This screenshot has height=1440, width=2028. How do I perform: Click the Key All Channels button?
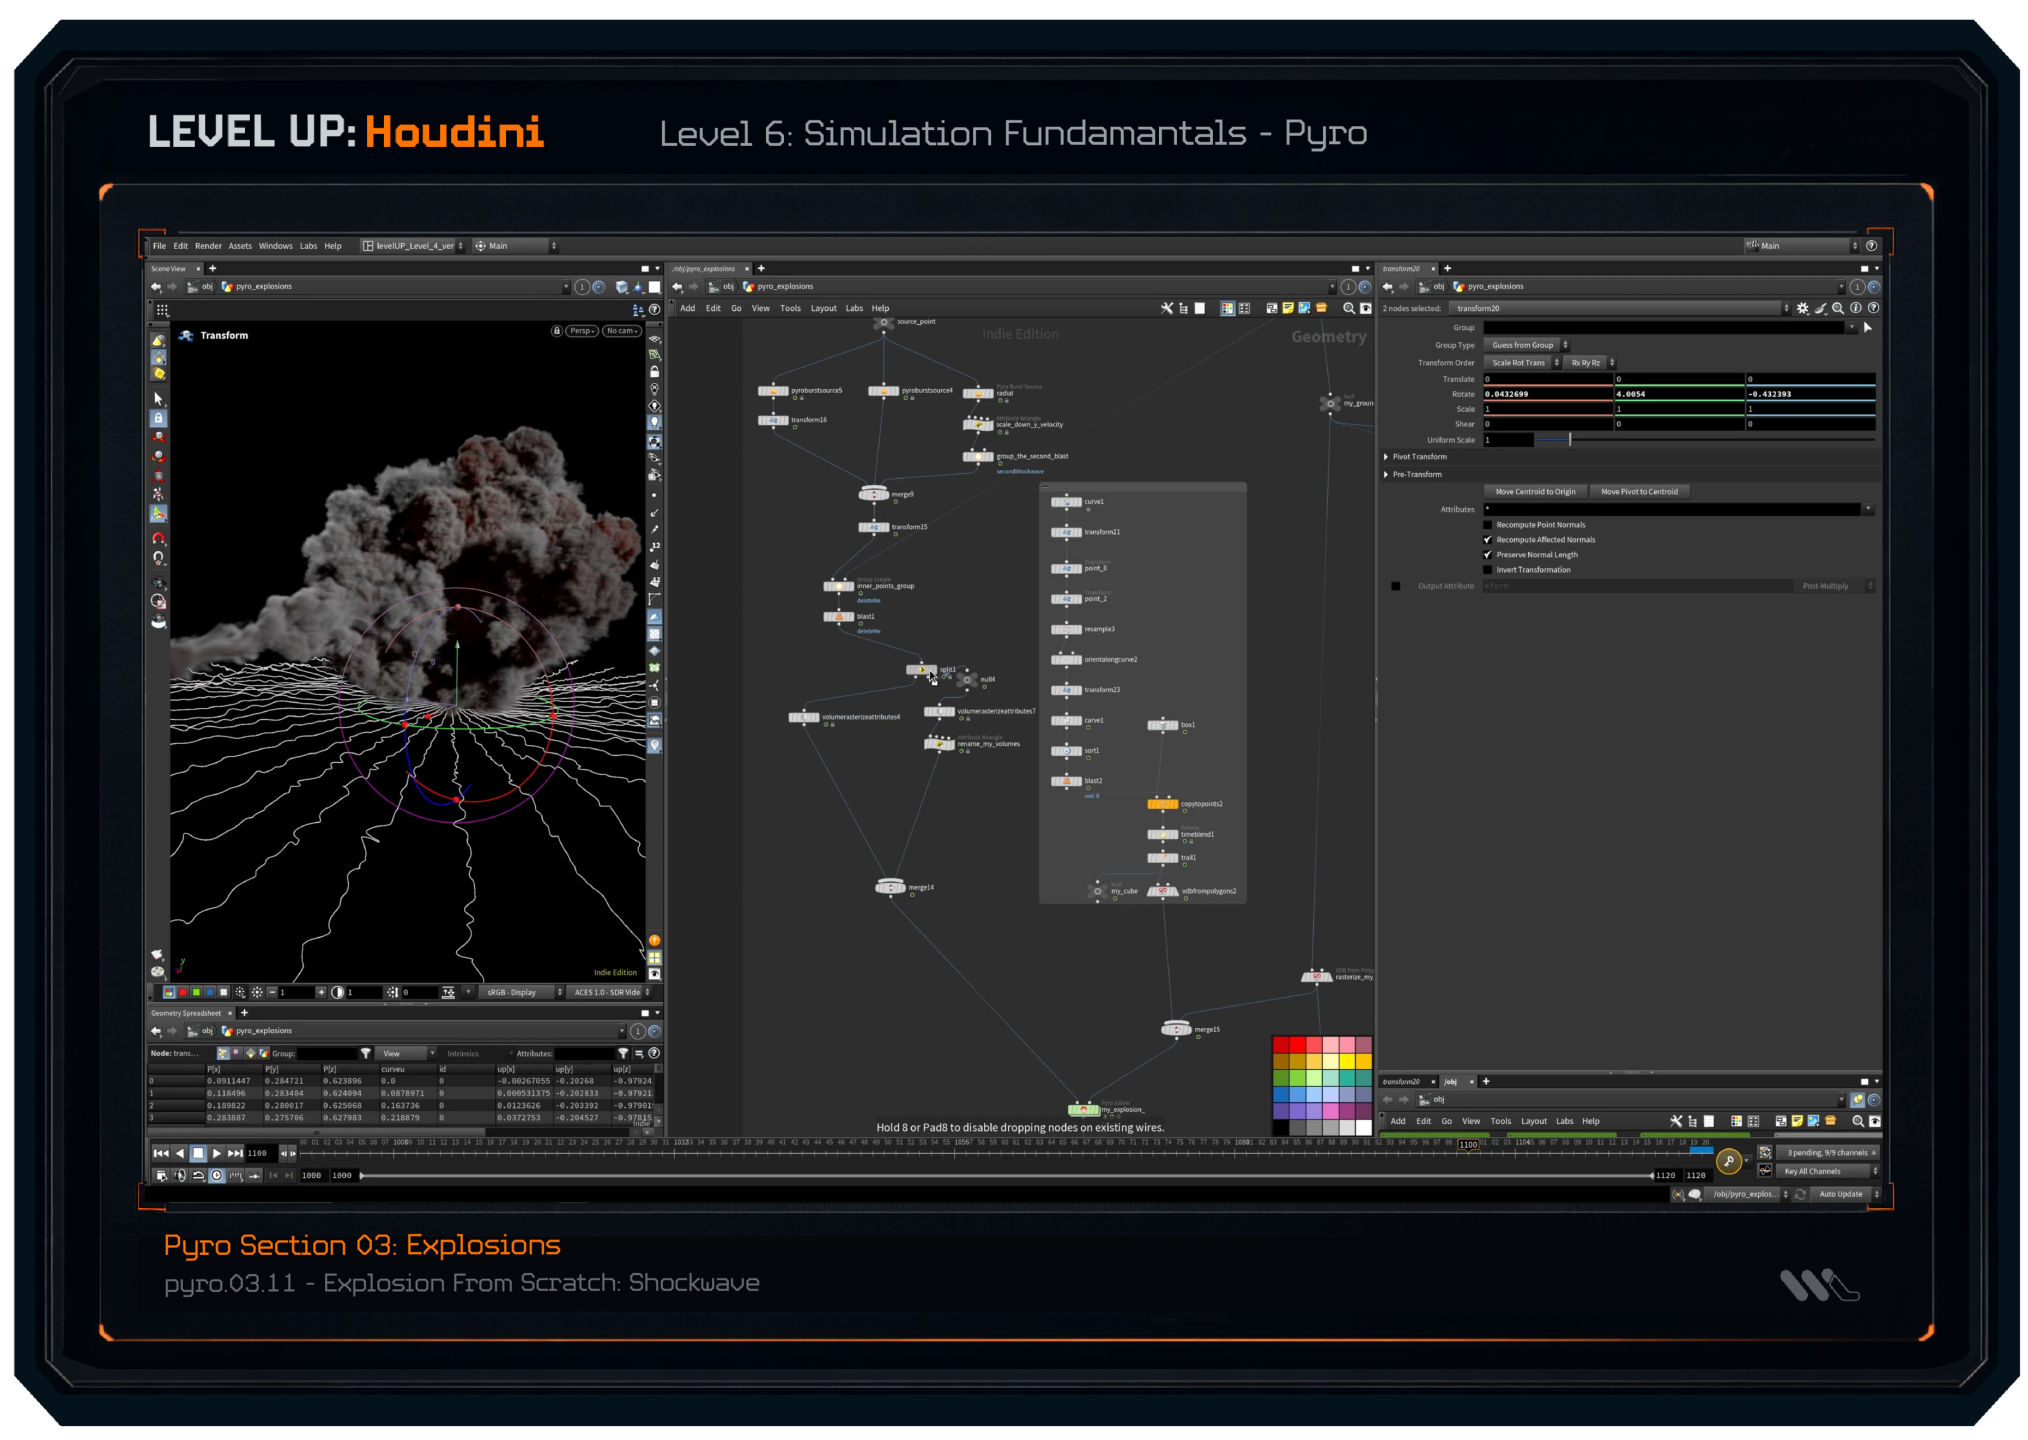[1812, 1171]
